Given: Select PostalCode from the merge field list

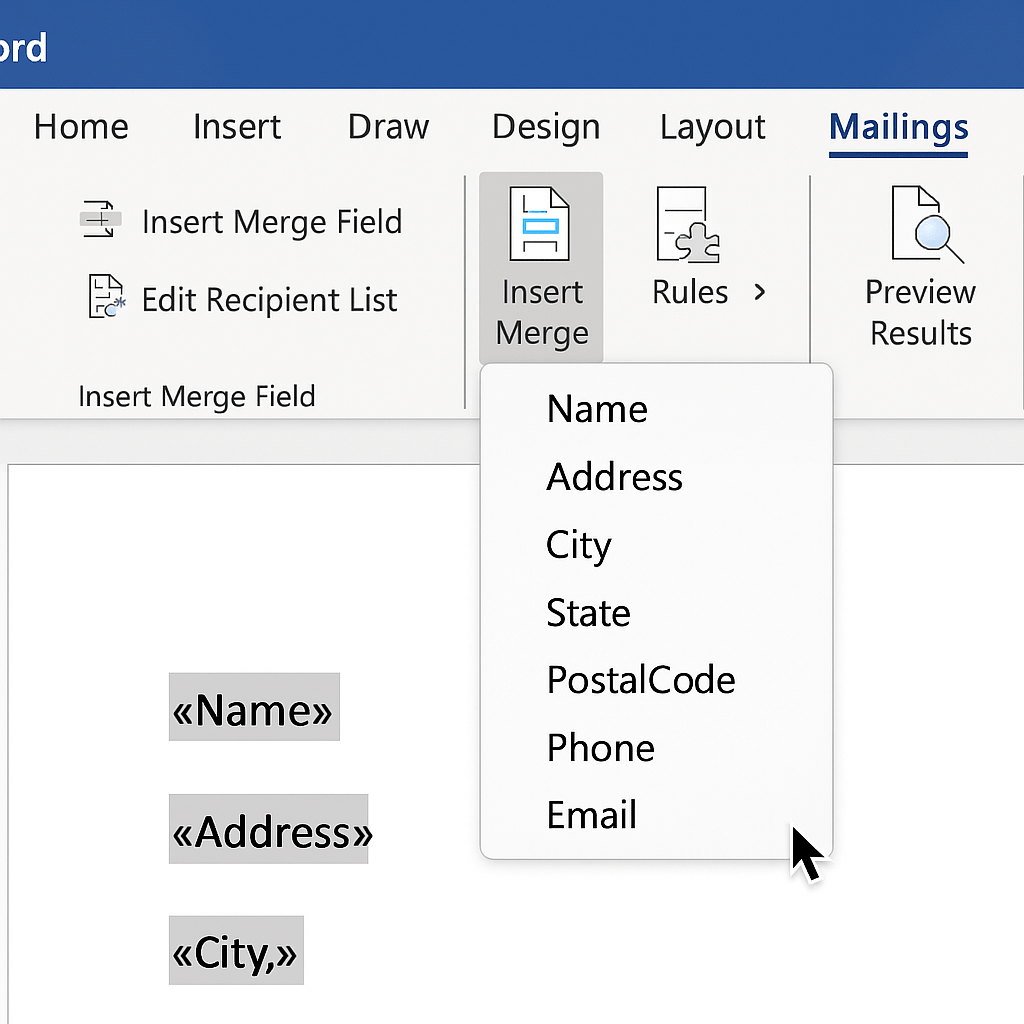Looking at the screenshot, I should [640, 680].
